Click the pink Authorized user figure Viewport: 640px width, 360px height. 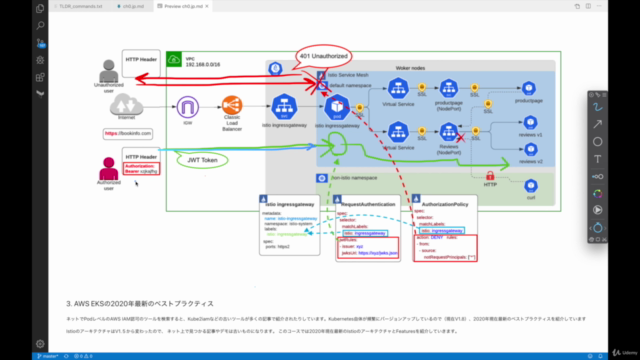(109, 169)
